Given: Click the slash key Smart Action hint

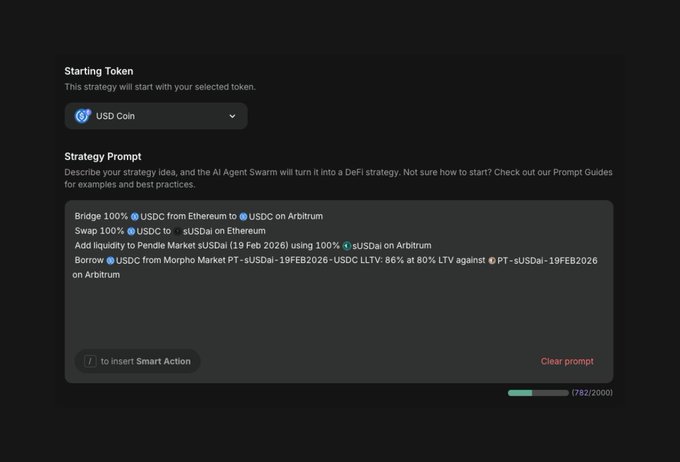Looking at the screenshot, I should [x=137, y=361].
